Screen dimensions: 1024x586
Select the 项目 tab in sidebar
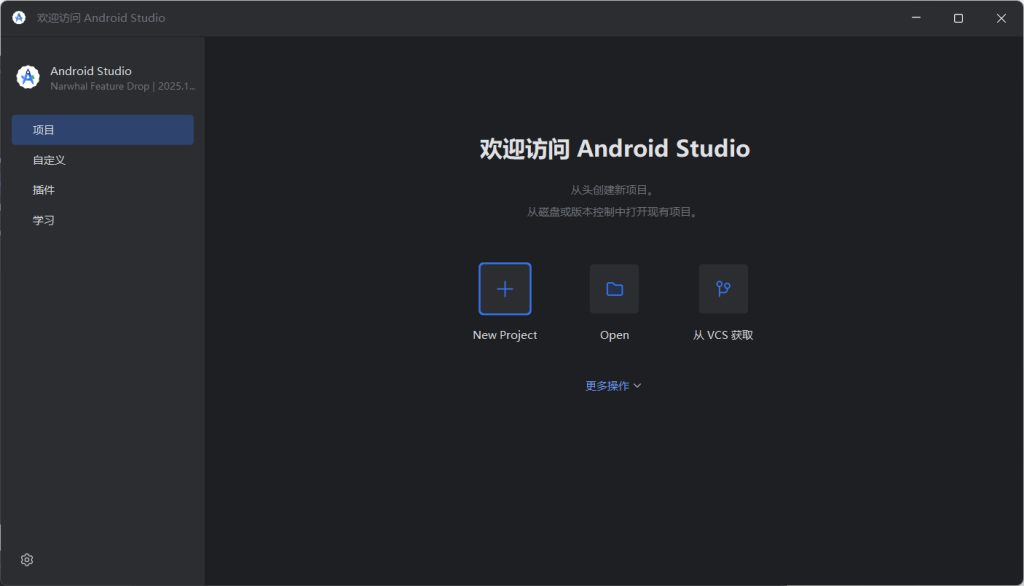(103, 130)
